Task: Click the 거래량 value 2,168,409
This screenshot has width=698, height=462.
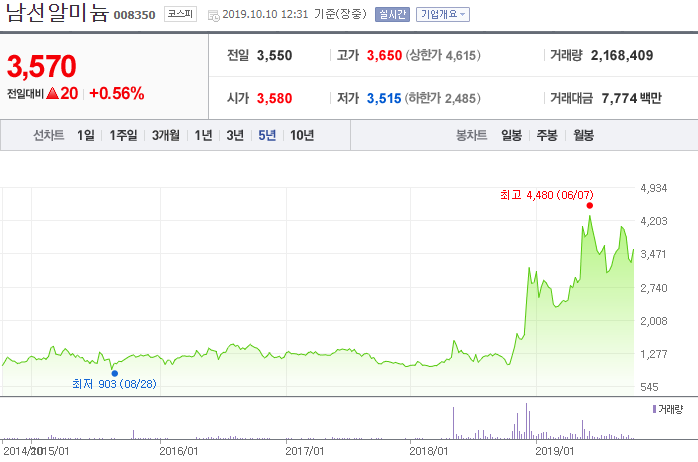Action: (622, 56)
